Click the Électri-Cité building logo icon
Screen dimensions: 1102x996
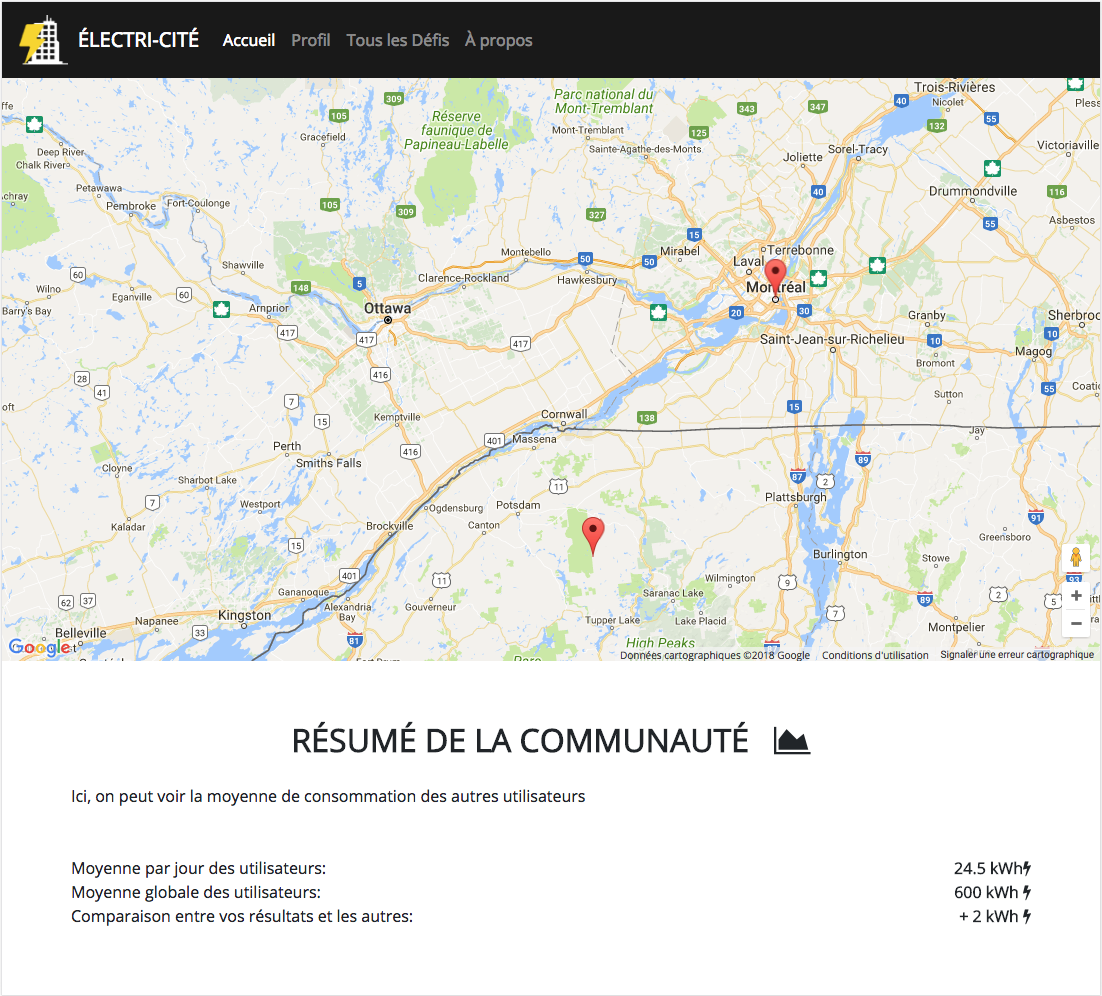coord(42,40)
